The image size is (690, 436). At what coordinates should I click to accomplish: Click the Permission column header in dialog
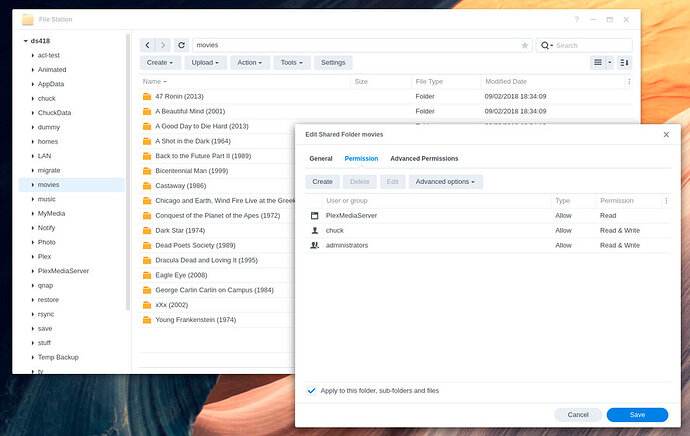pos(628,201)
